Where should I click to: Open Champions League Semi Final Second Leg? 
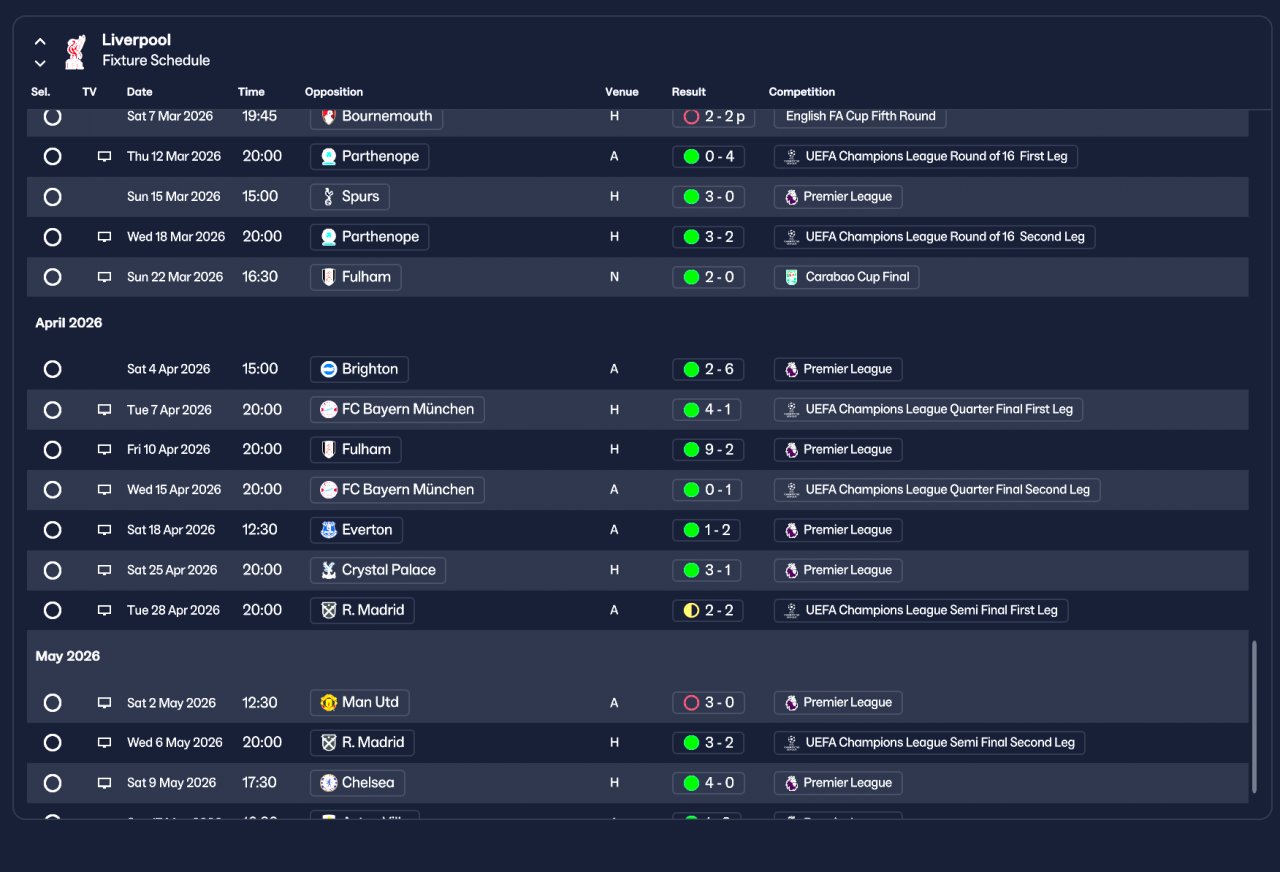[929, 743]
